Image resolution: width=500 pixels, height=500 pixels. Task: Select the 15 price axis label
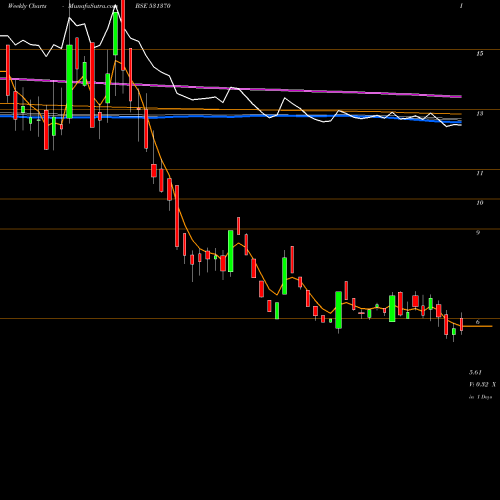(x=479, y=54)
